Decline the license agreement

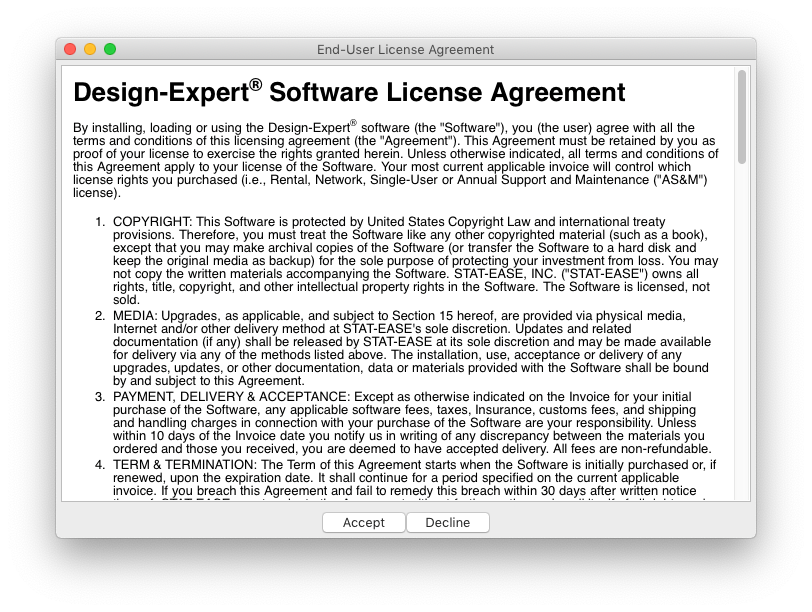[x=448, y=522]
